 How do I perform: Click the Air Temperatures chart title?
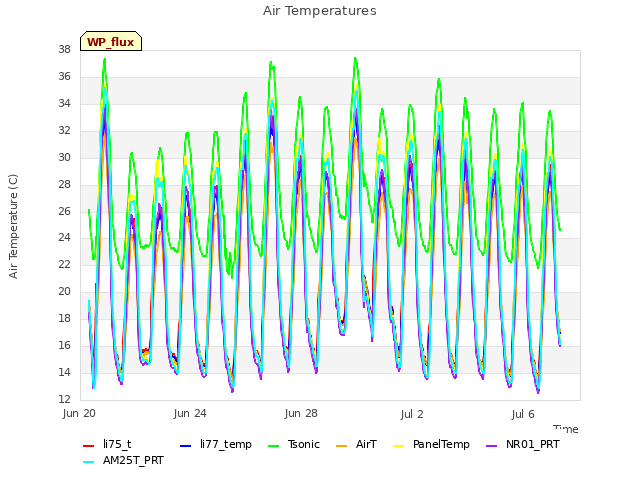[320, 11]
